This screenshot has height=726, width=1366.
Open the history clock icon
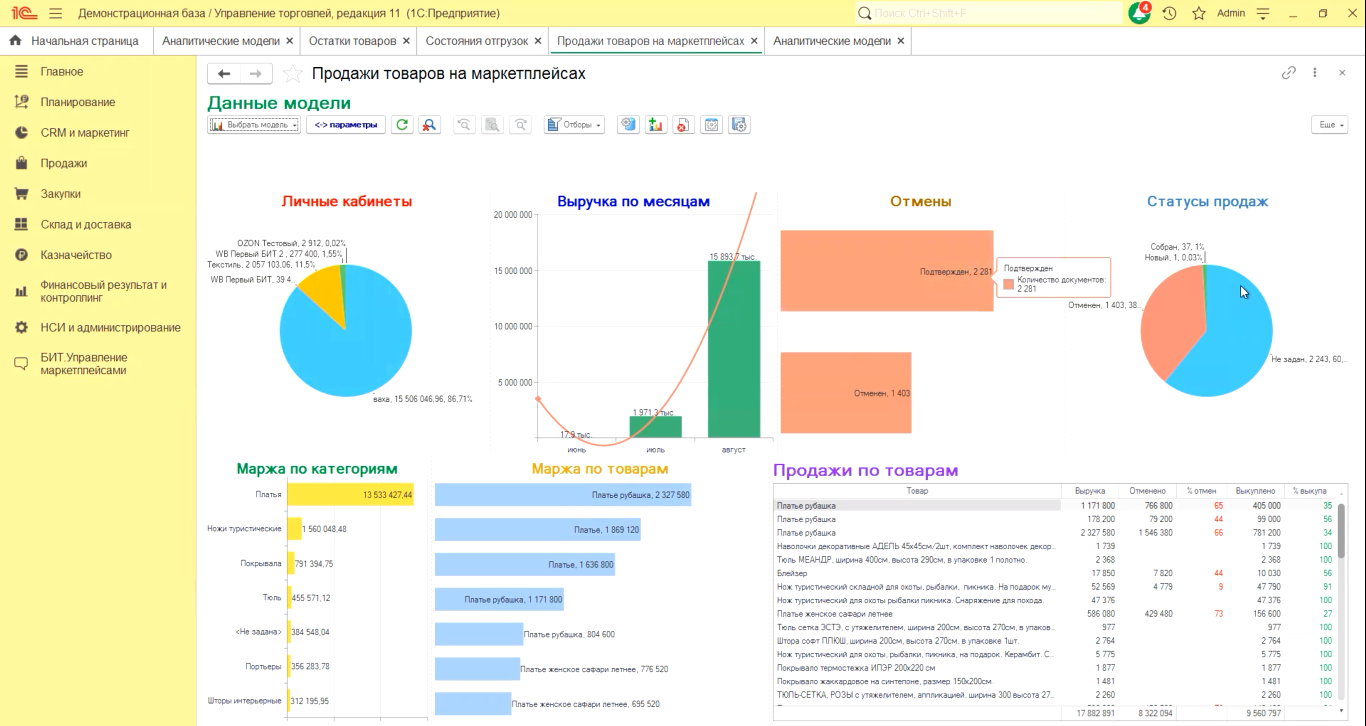tap(1169, 14)
